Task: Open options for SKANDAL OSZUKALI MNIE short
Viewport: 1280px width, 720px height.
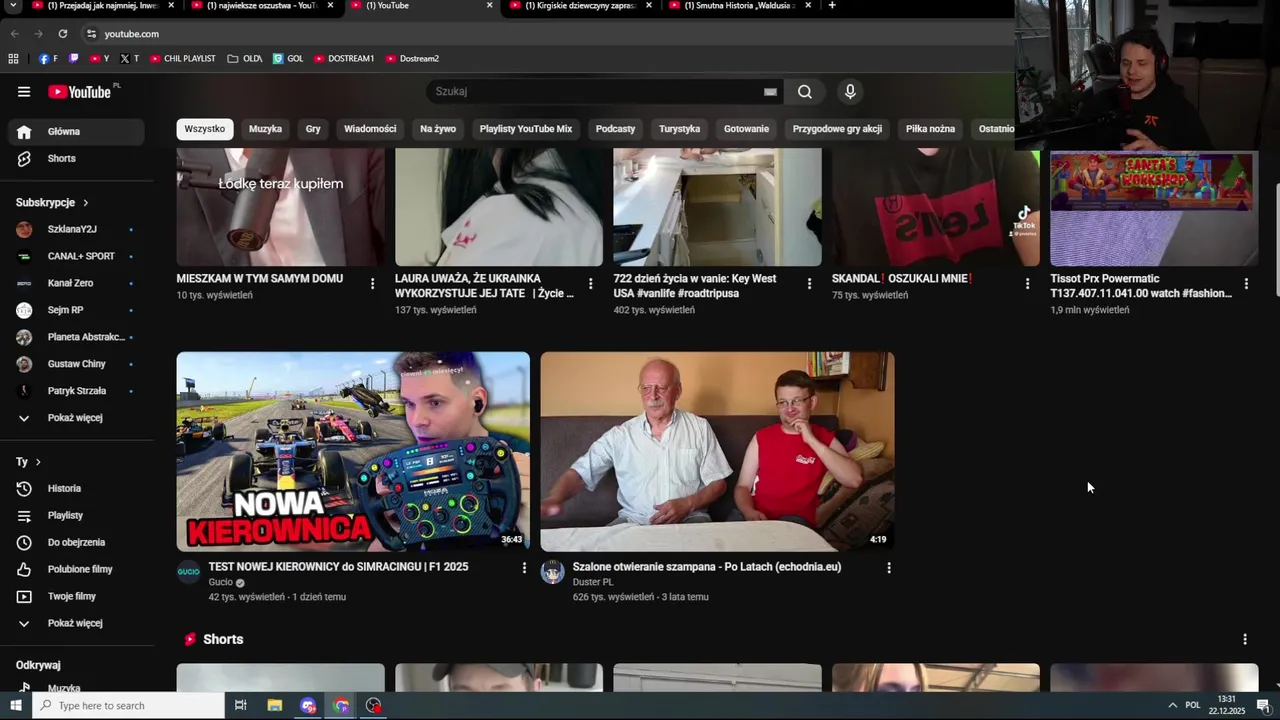Action: click(1027, 284)
